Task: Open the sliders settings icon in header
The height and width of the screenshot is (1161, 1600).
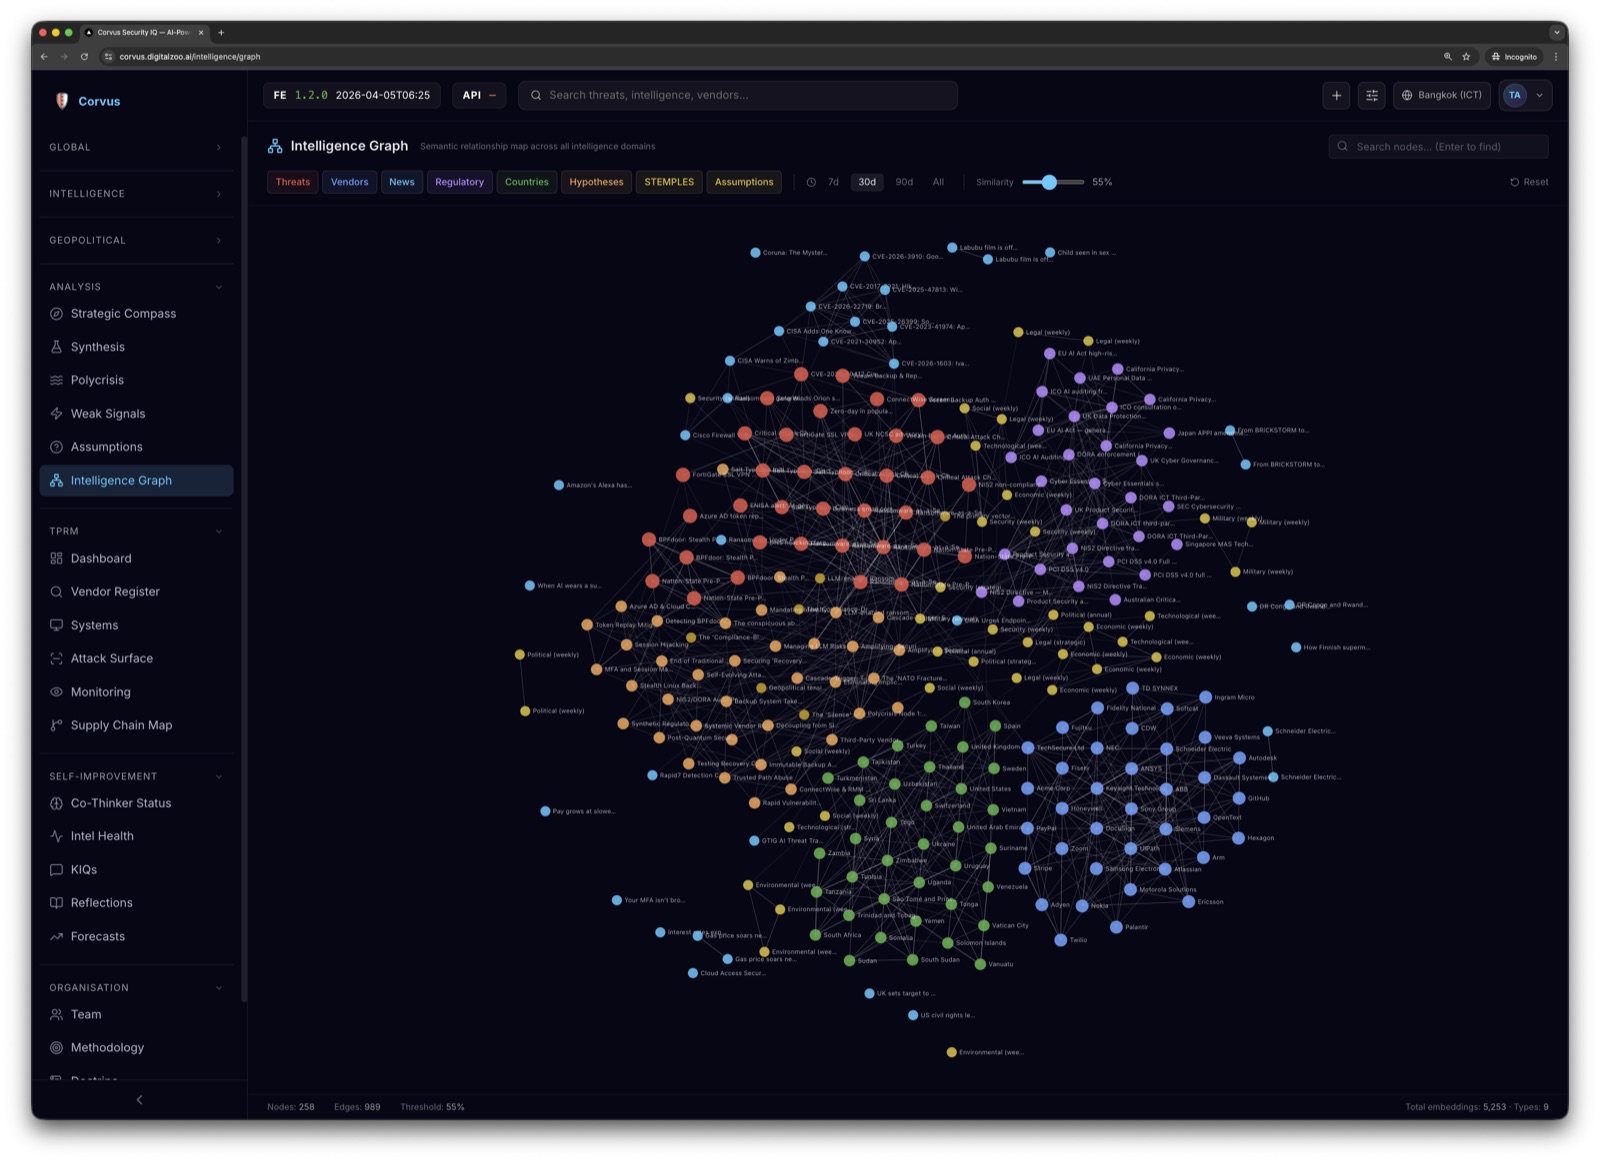Action: click(x=1372, y=96)
